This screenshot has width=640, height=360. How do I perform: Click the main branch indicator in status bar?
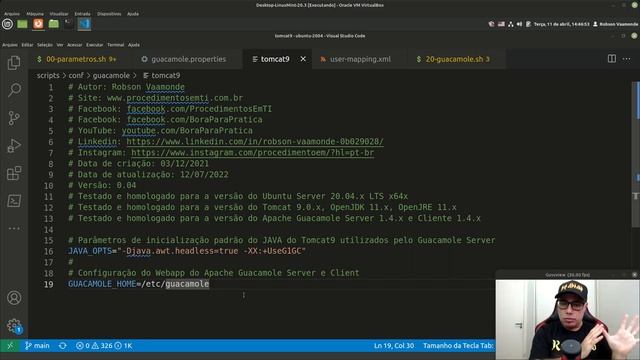point(37,346)
